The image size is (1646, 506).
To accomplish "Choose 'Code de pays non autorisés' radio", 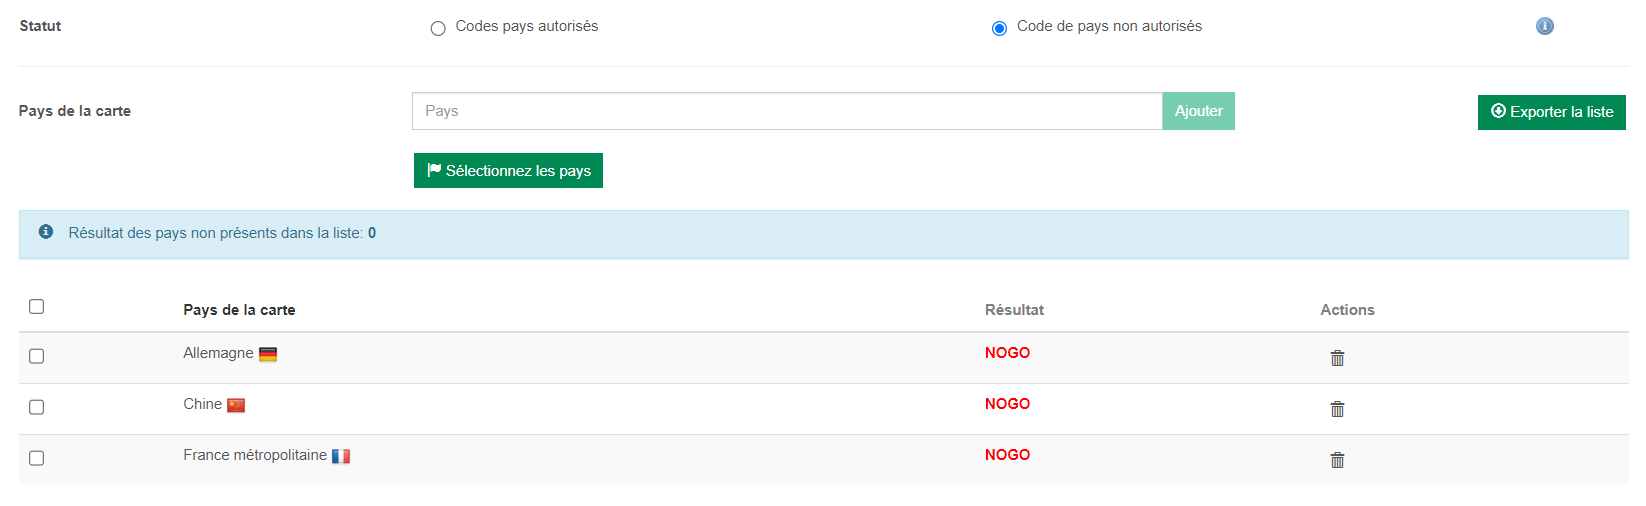I will pos(999,28).
